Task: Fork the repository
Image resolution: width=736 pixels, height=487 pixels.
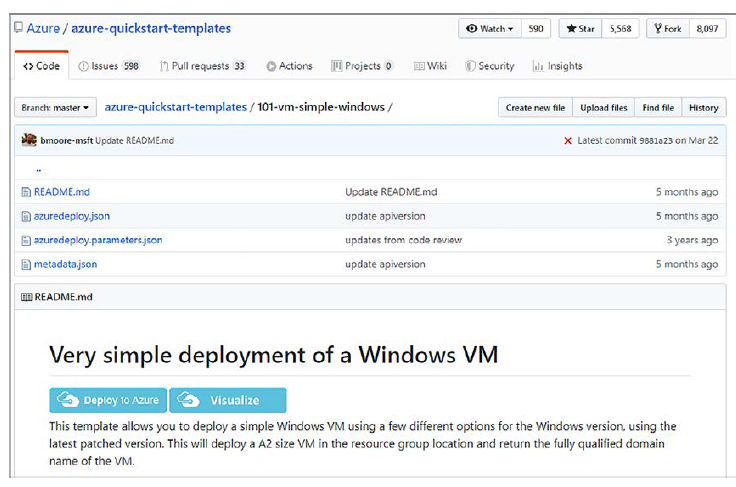Action: pos(668,29)
